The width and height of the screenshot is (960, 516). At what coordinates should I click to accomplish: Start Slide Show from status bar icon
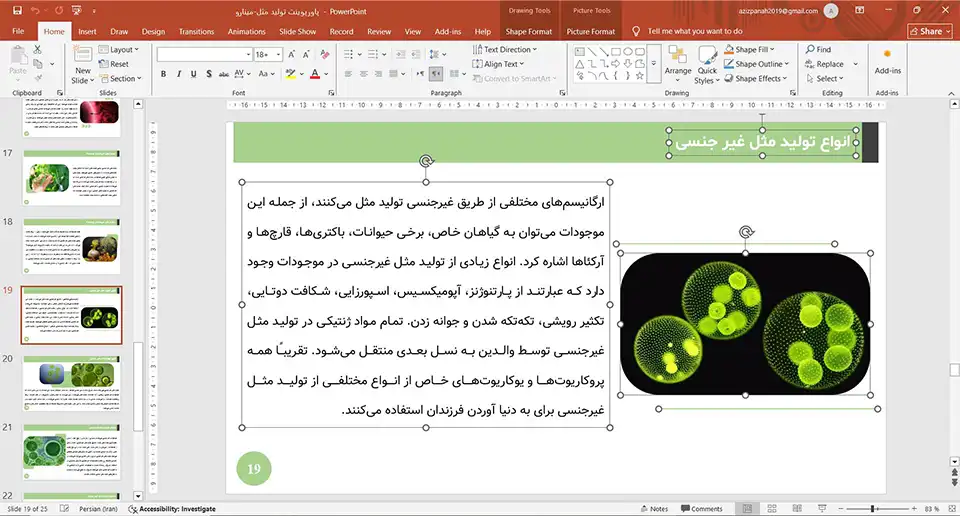(822, 509)
